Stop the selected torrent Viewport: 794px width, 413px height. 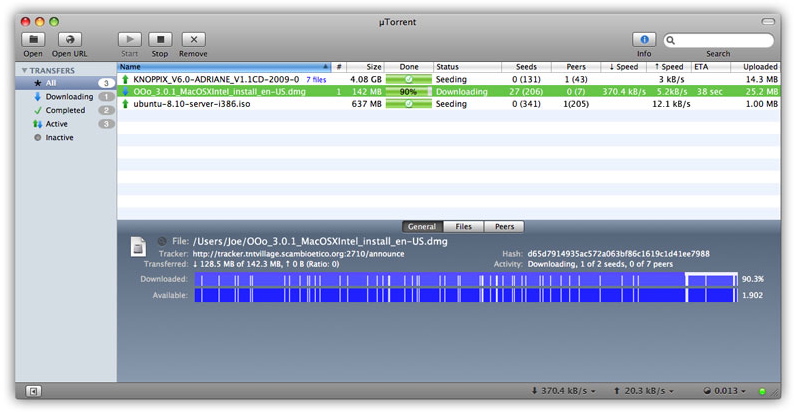tap(160, 39)
